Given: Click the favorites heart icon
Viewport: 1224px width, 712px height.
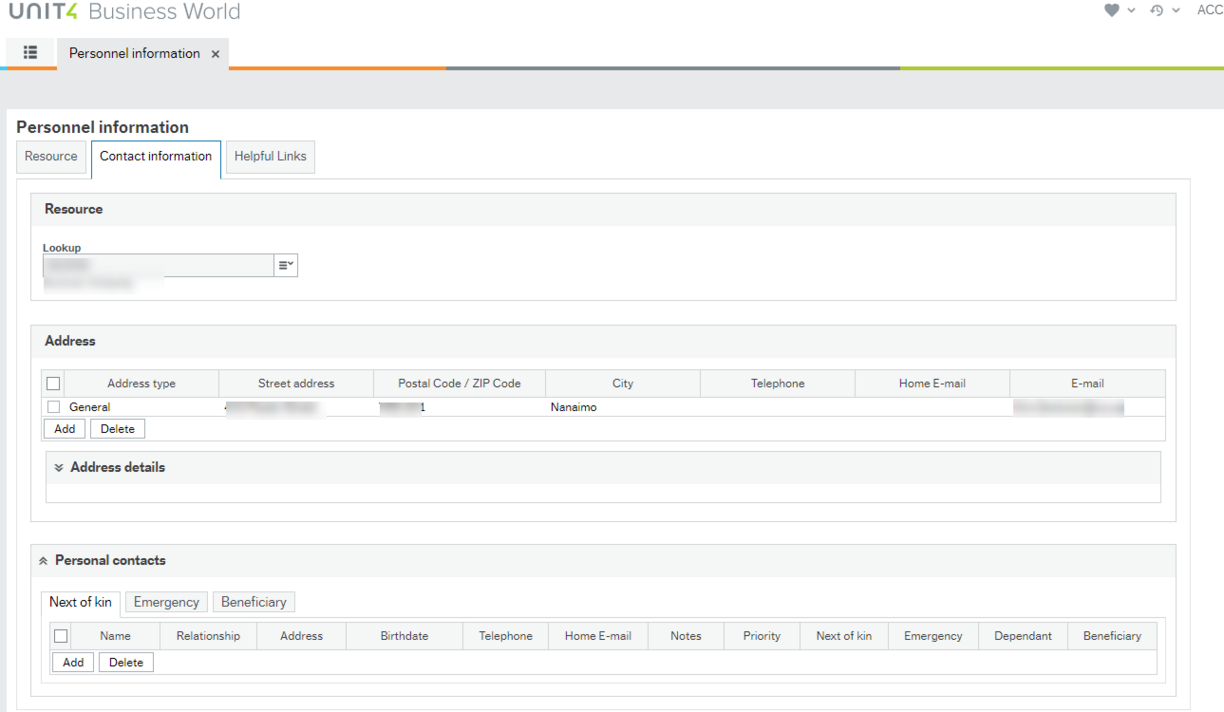Looking at the screenshot, I should click(1111, 11).
